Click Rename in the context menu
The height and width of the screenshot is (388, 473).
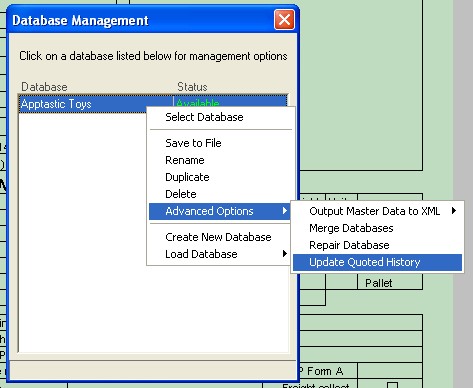pyautogui.click(x=221, y=160)
